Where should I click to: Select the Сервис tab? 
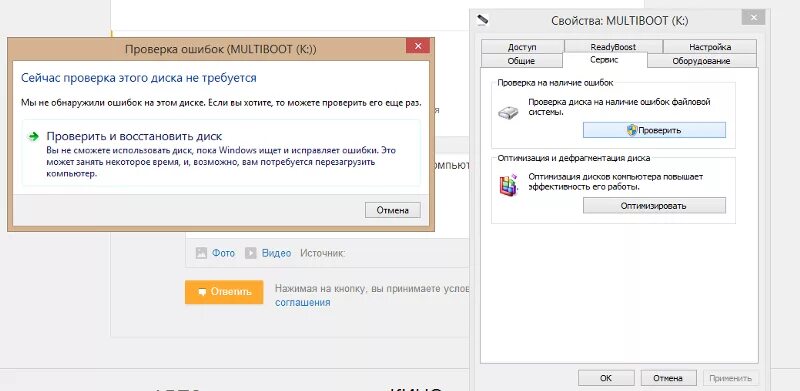(x=605, y=60)
